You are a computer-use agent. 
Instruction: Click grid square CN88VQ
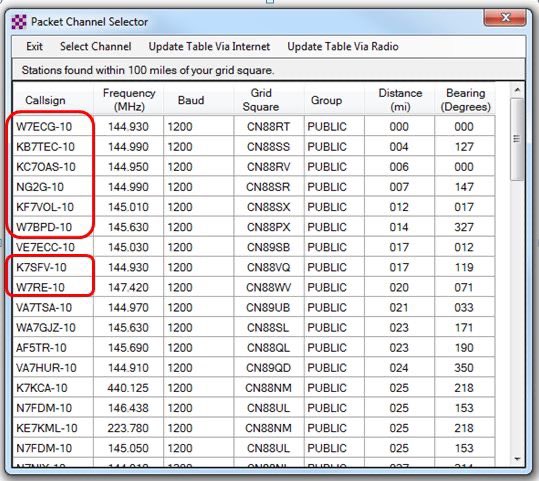coord(268,267)
